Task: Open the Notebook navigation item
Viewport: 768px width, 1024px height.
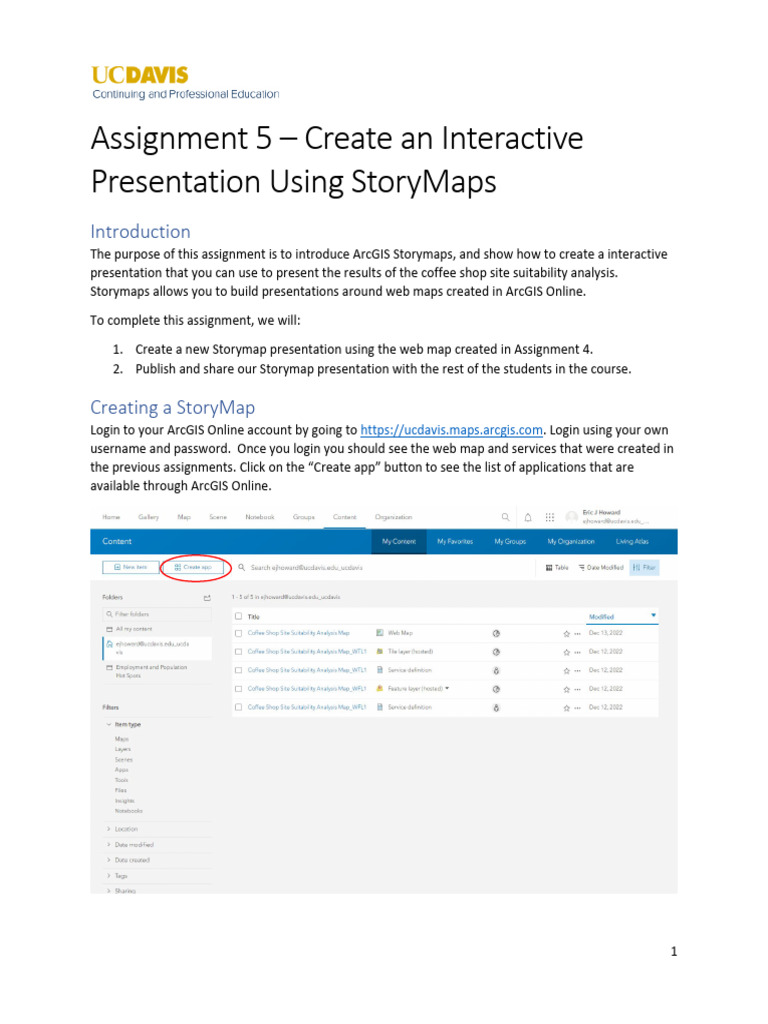Action: coord(260,517)
